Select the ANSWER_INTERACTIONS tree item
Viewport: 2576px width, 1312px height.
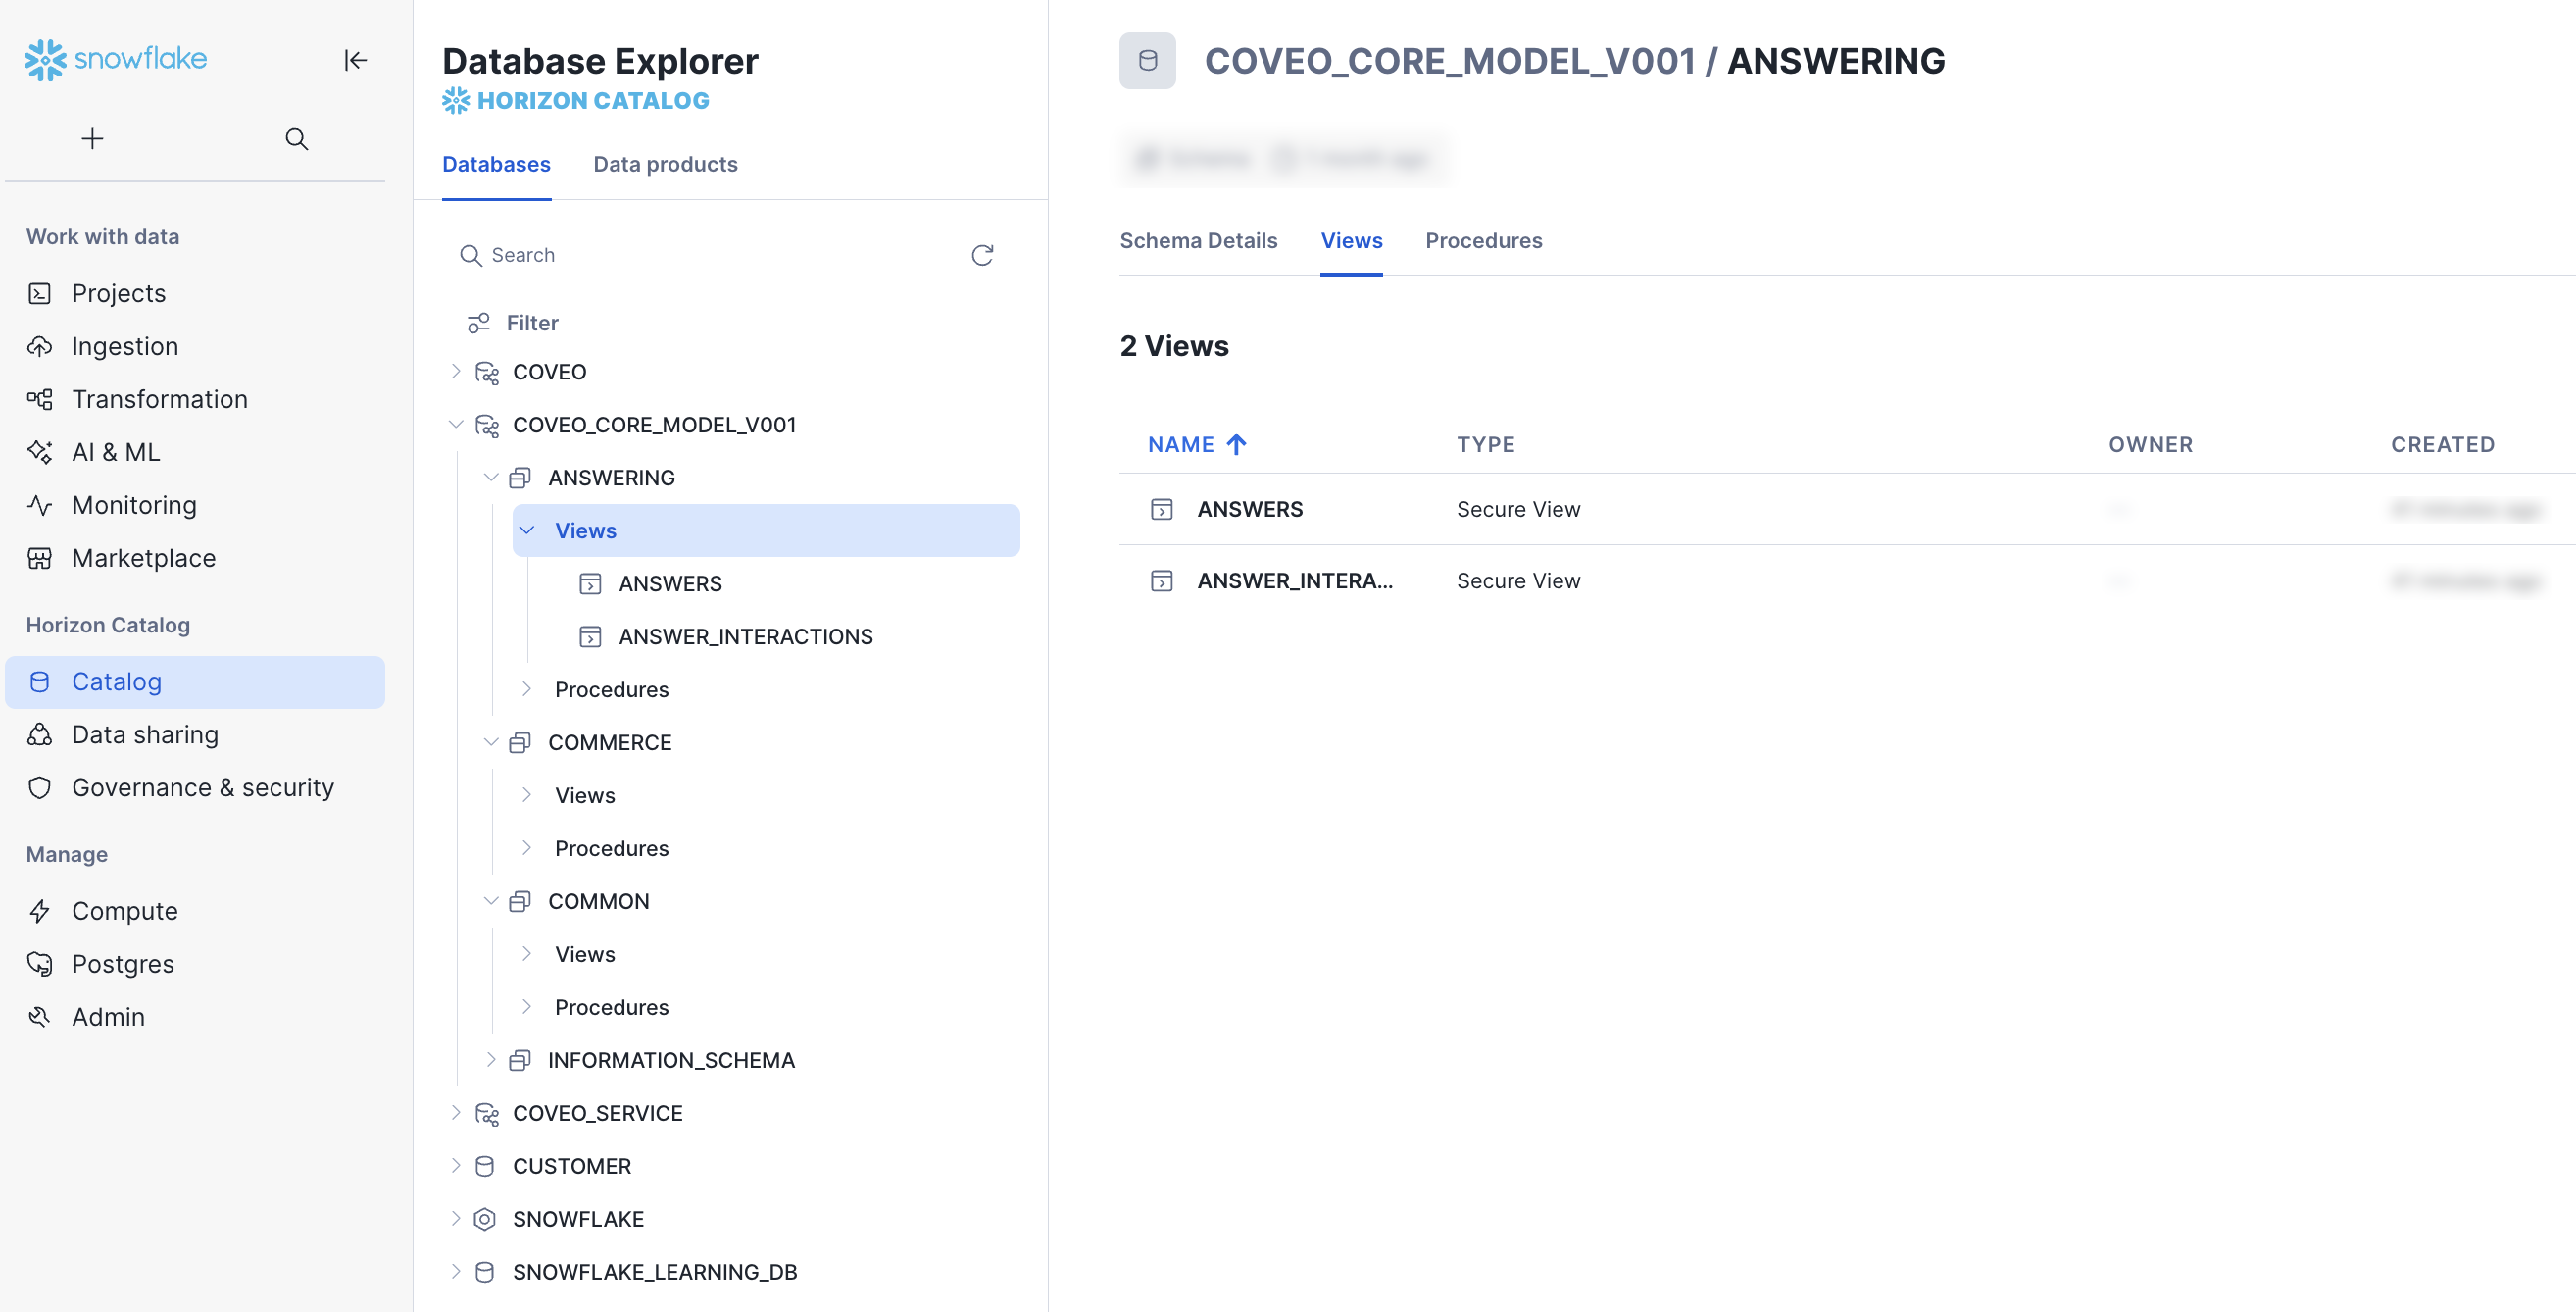745,636
